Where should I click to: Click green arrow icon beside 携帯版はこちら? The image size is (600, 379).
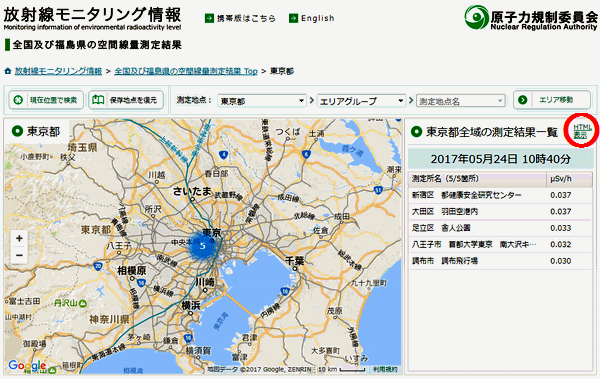coord(209,18)
